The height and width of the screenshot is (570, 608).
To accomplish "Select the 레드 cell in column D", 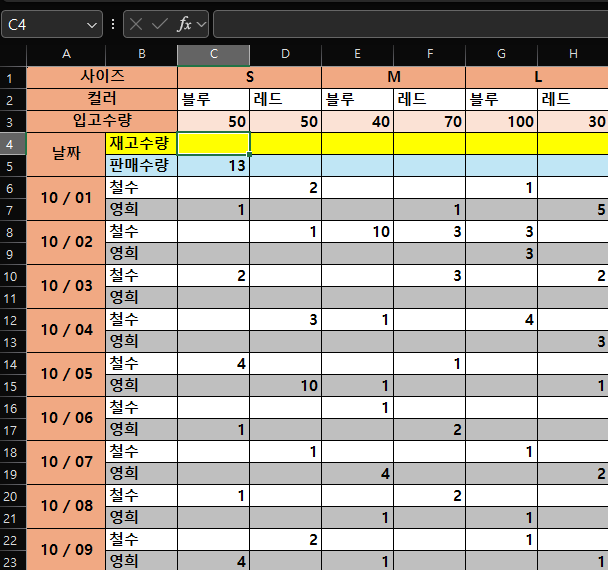I will click(x=285, y=99).
